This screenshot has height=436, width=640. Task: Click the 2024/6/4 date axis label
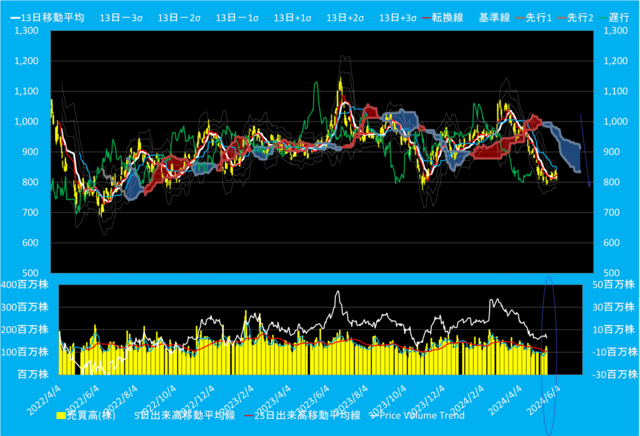(543, 400)
